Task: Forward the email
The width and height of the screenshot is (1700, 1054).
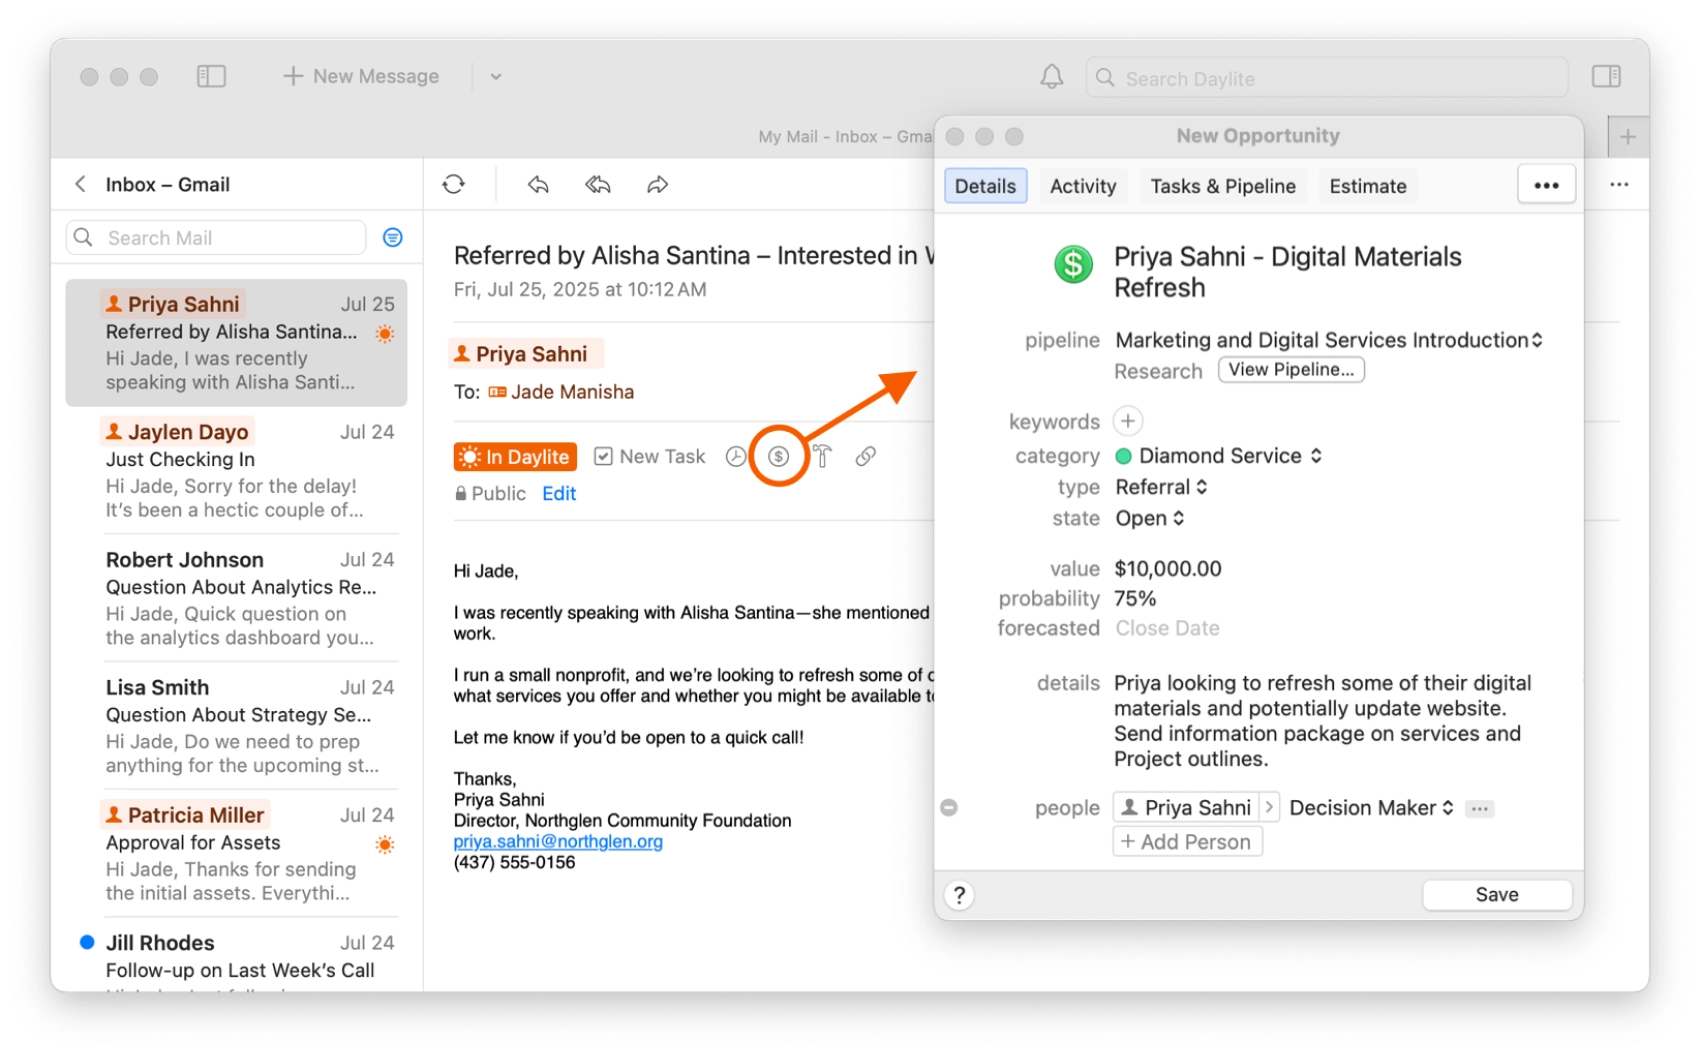Action: click(657, 184)
